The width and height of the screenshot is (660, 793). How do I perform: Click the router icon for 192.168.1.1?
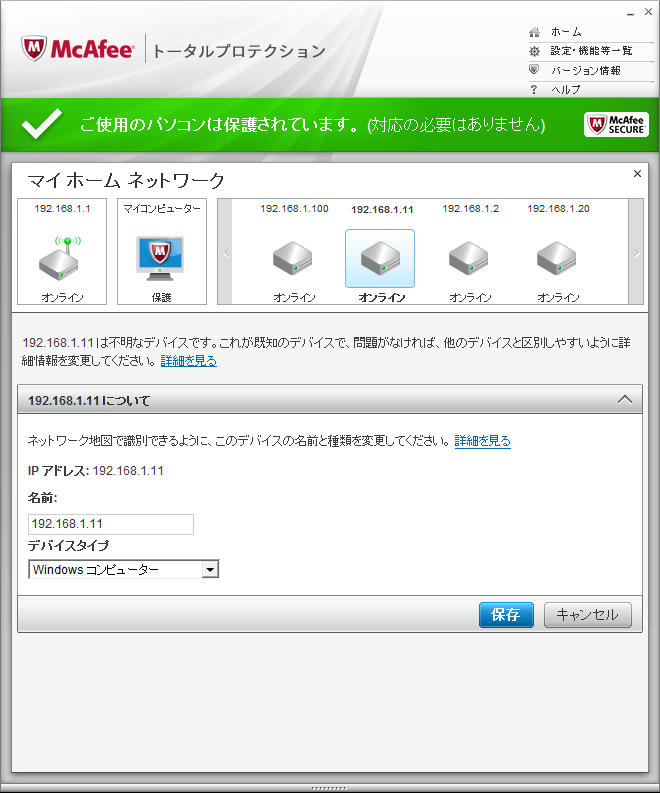[x=60, y=258]
